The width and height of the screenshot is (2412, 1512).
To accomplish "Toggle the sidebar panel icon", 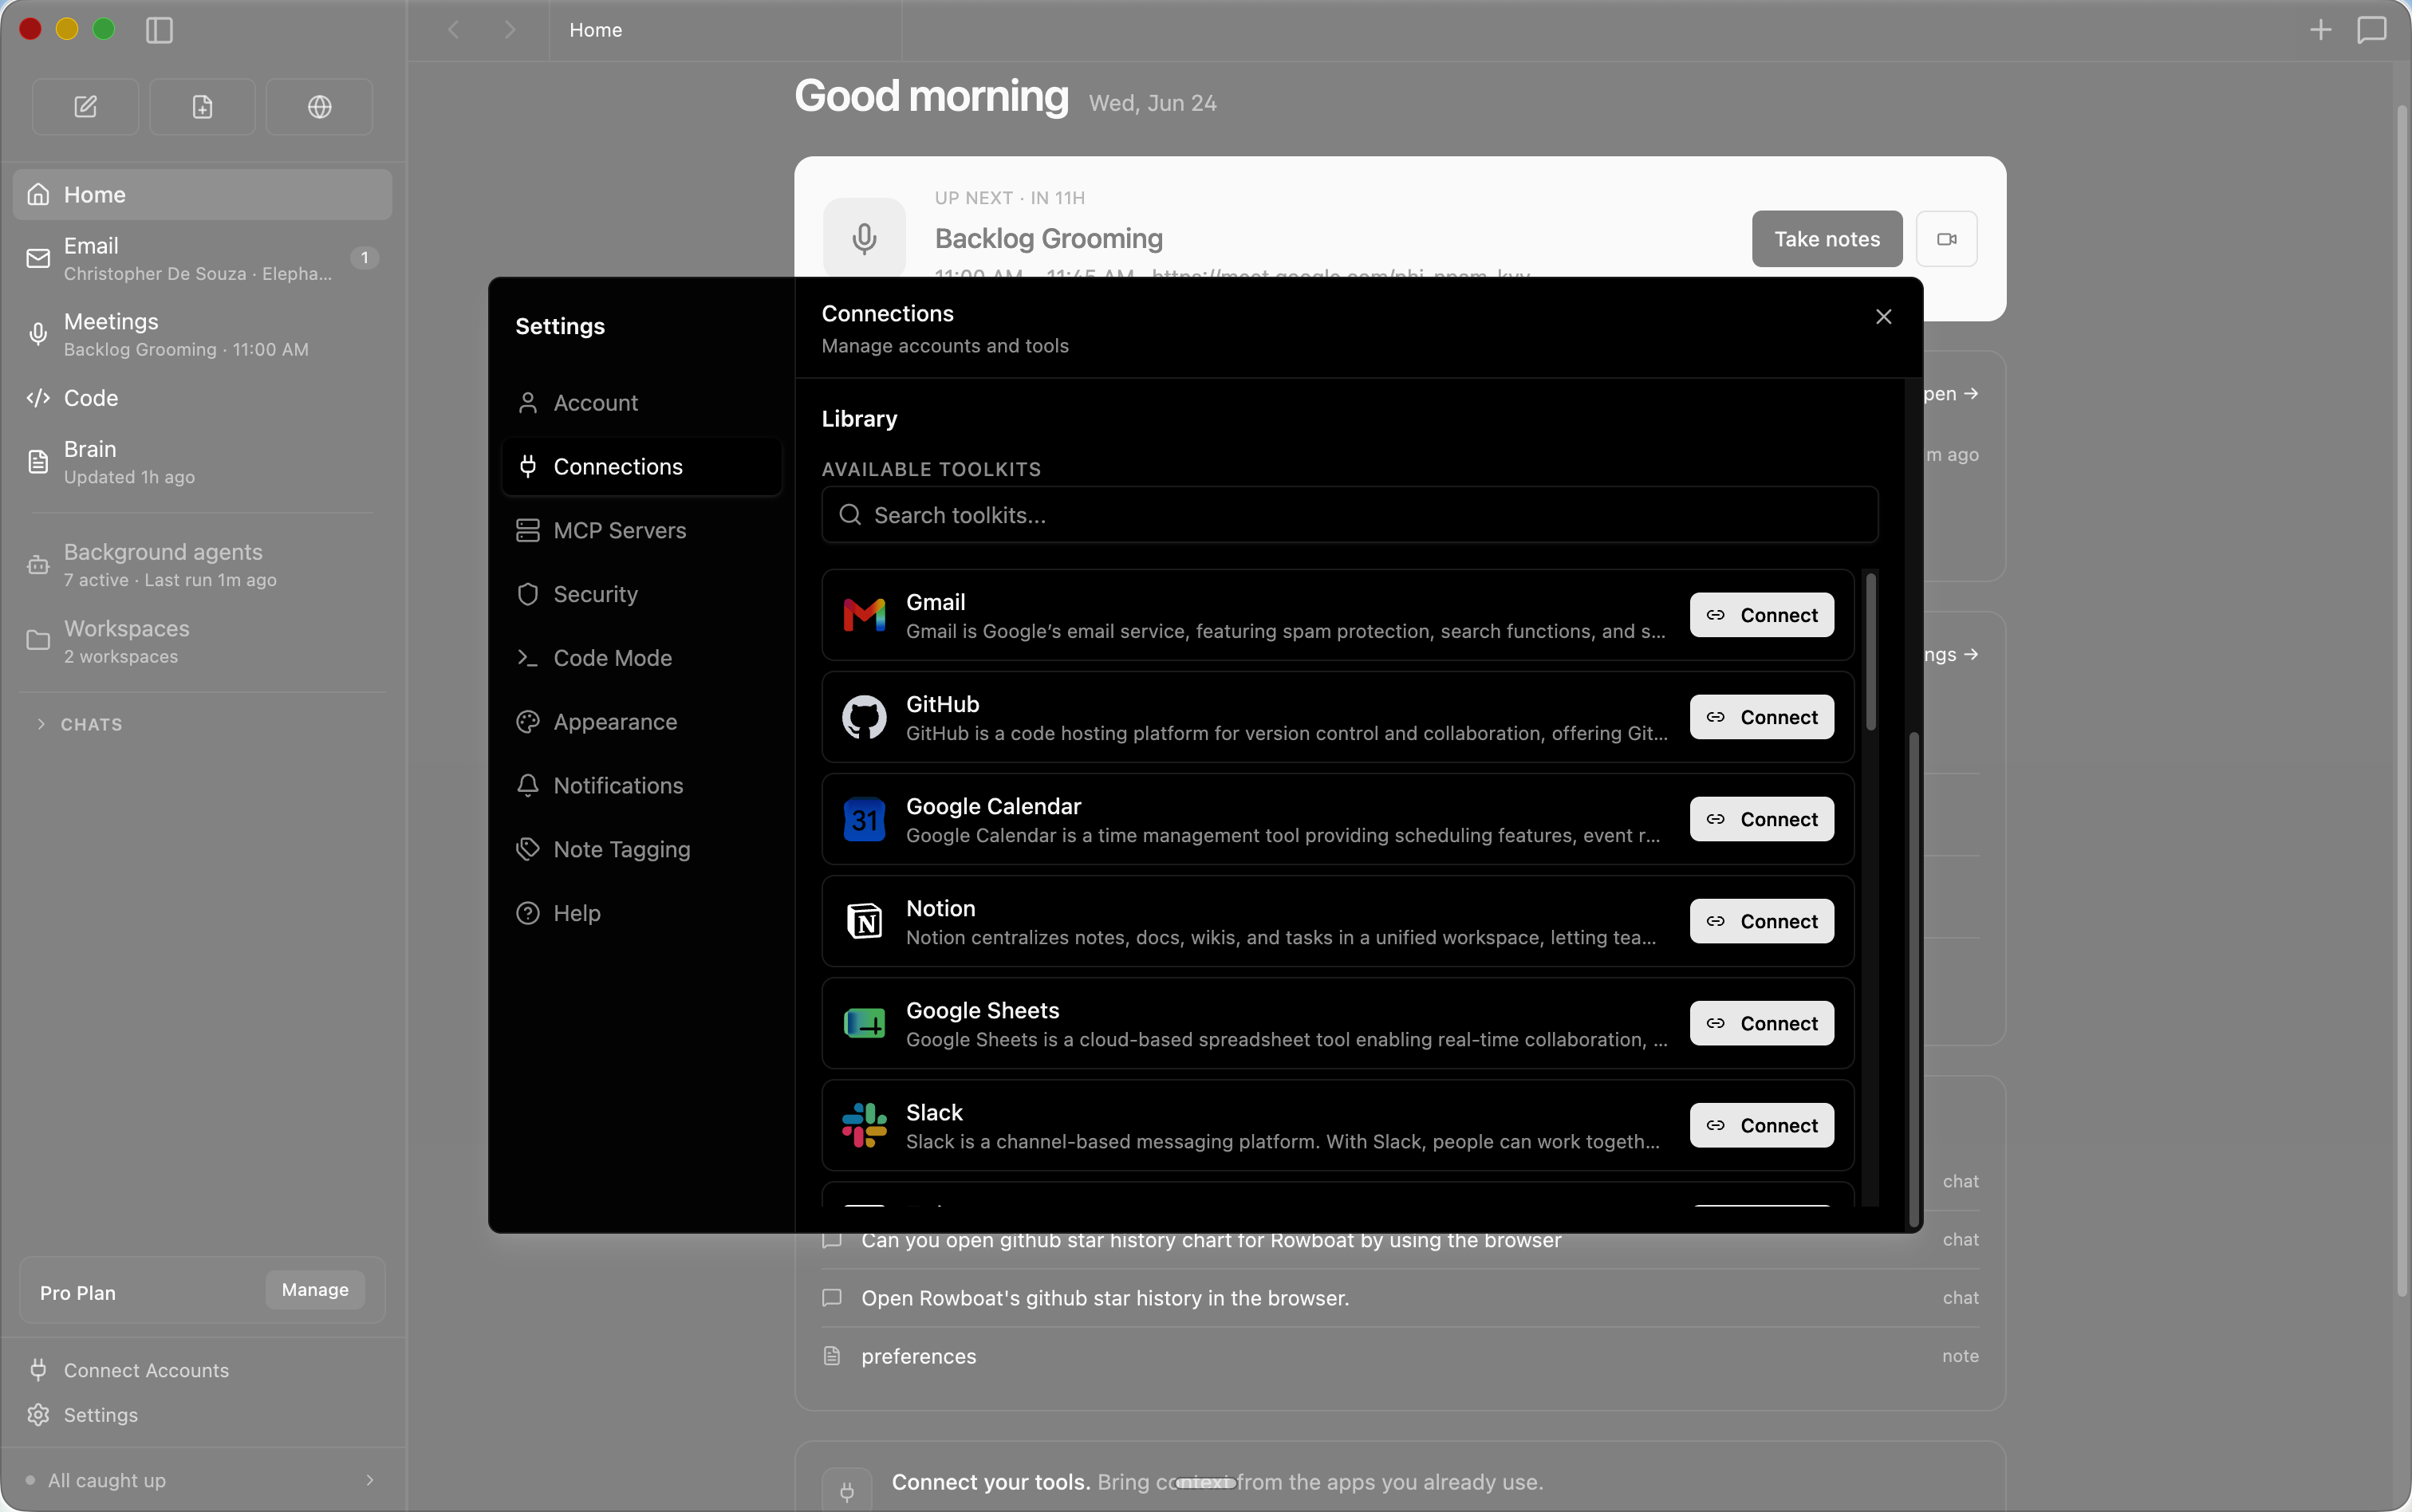I will tap(160, 30).
